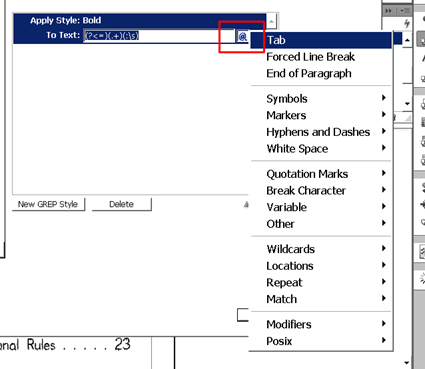Click the New GREP Style button
Viewport: 425px width, 369px height.
pyautogui.click(x=48, y=204)
